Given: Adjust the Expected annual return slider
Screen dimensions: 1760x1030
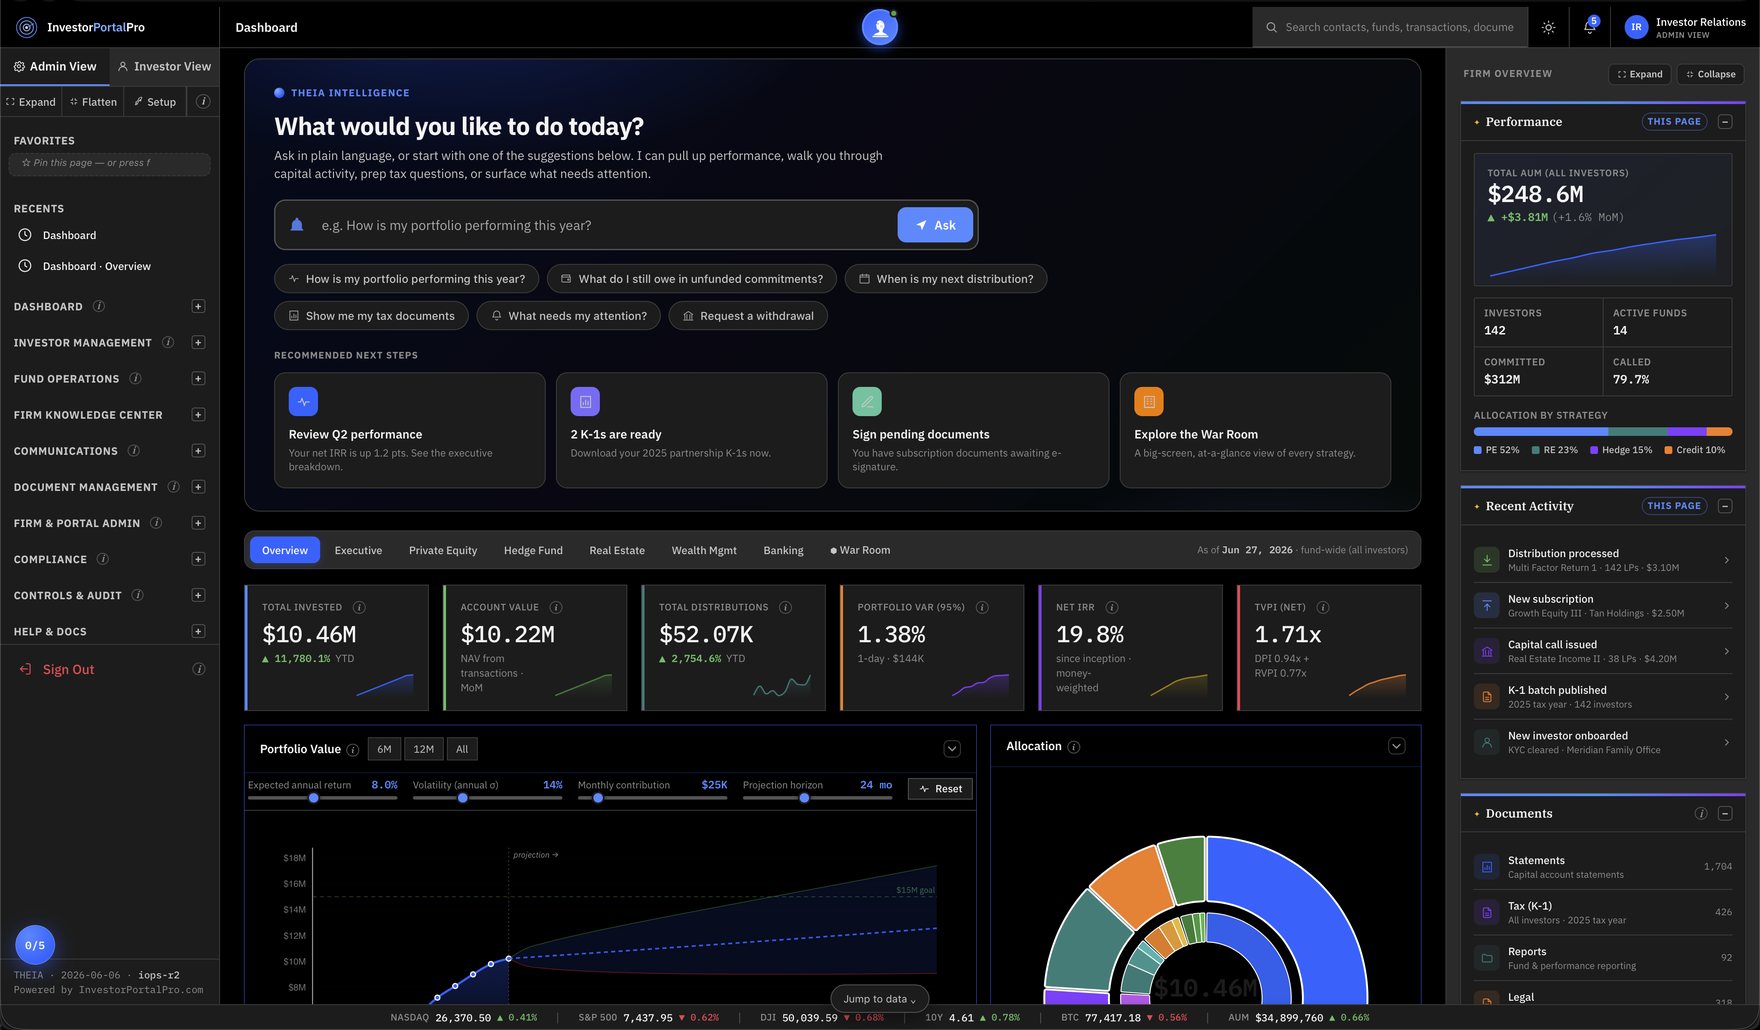Looking at the screenshot, I should tap(322, 798).
